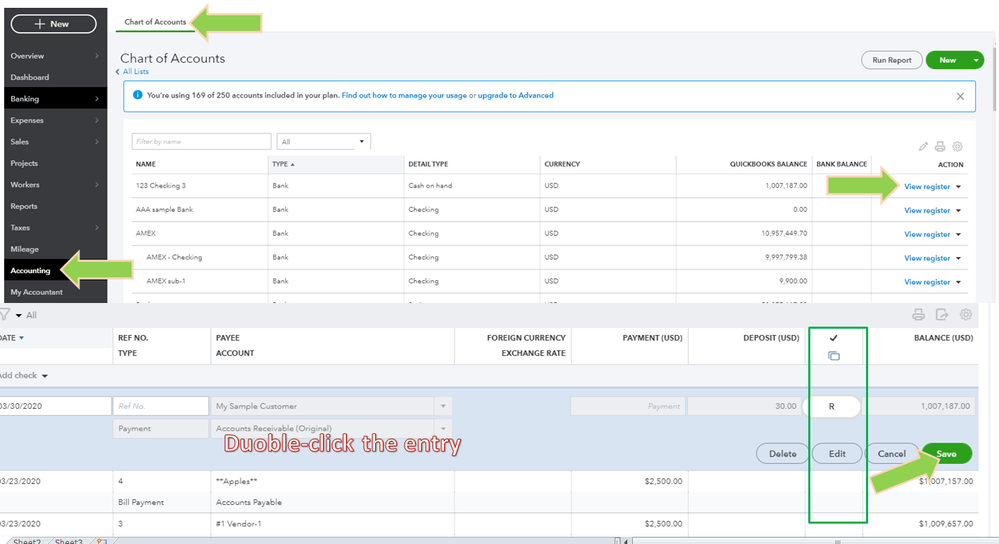999x544 pixels.
Task: Click the Filter by name field
Action: [201, 141]
